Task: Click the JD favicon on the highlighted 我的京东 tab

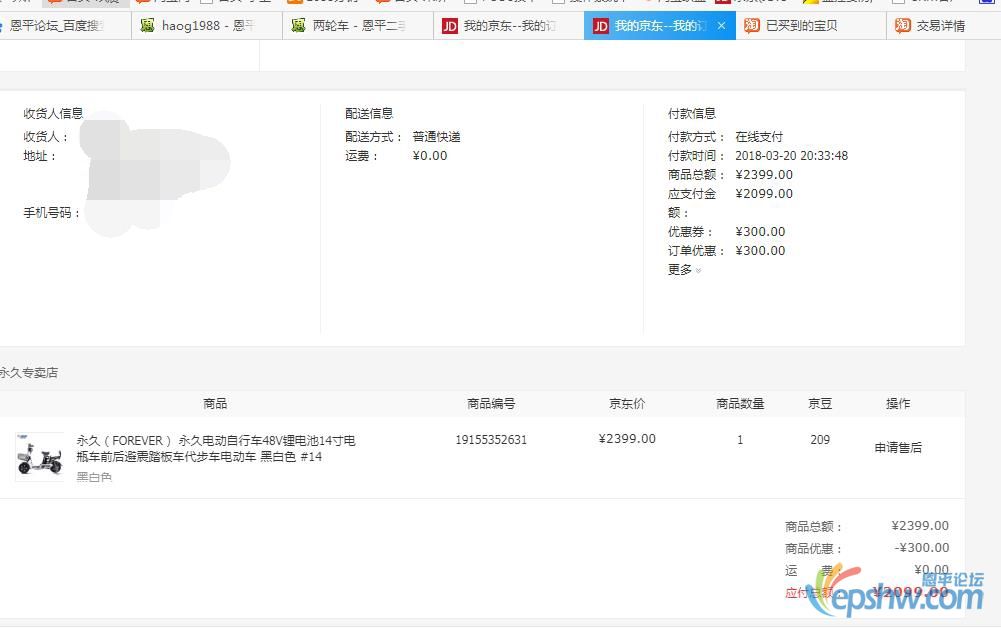Action: pyautogui.click(x=600, y=26)
